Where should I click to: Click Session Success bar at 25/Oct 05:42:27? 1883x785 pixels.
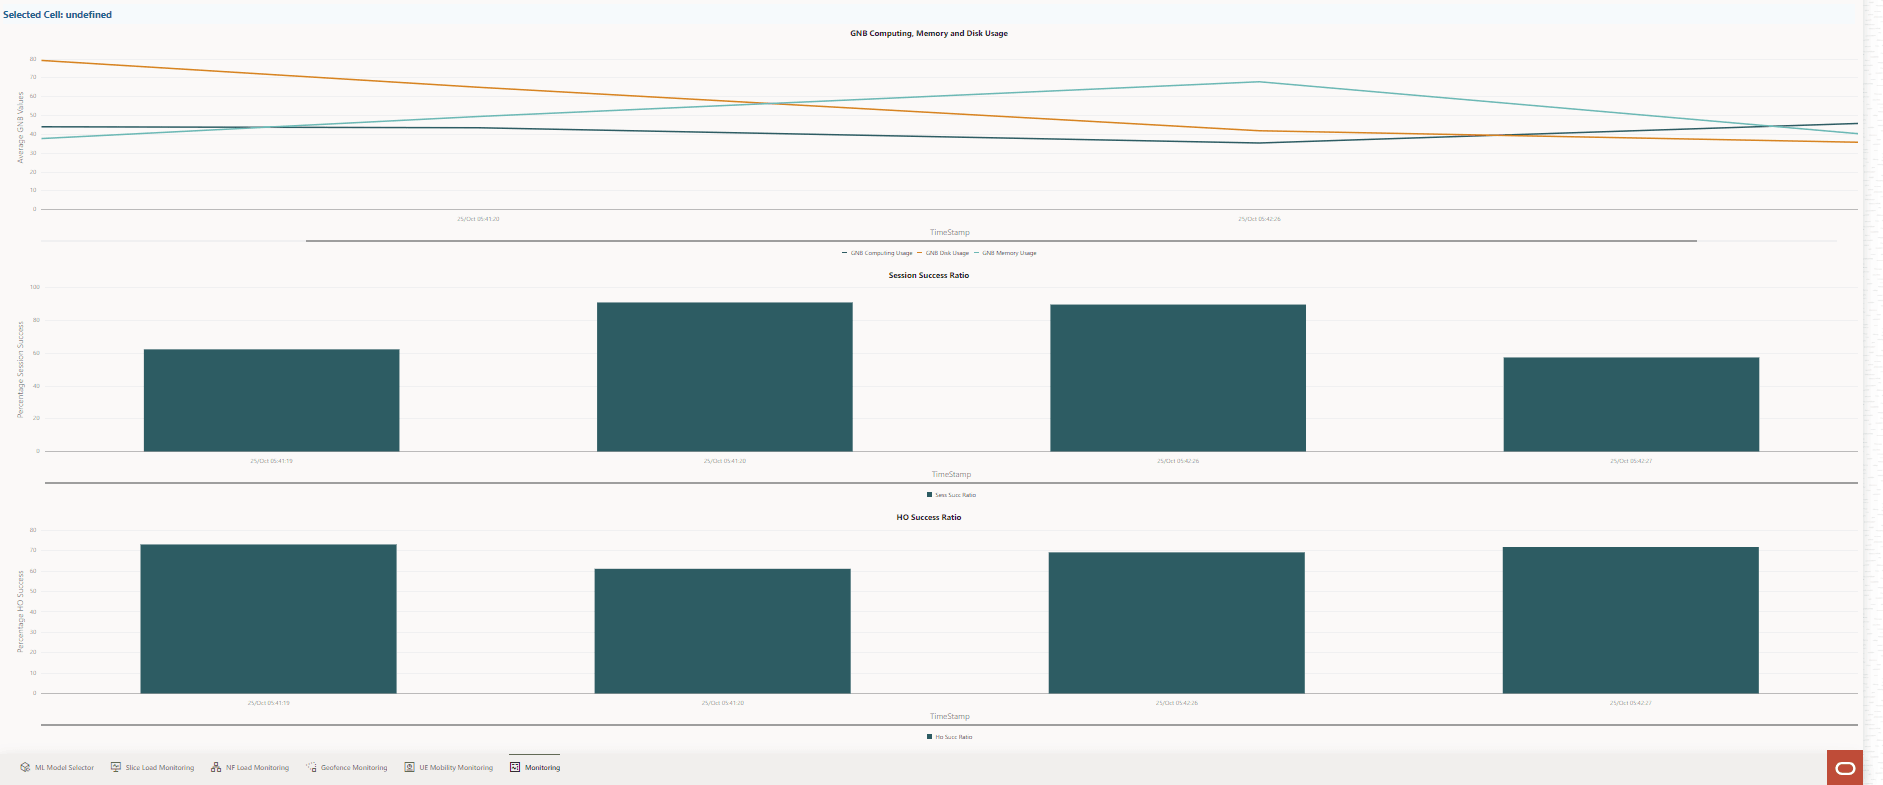tap(1631, 404)
